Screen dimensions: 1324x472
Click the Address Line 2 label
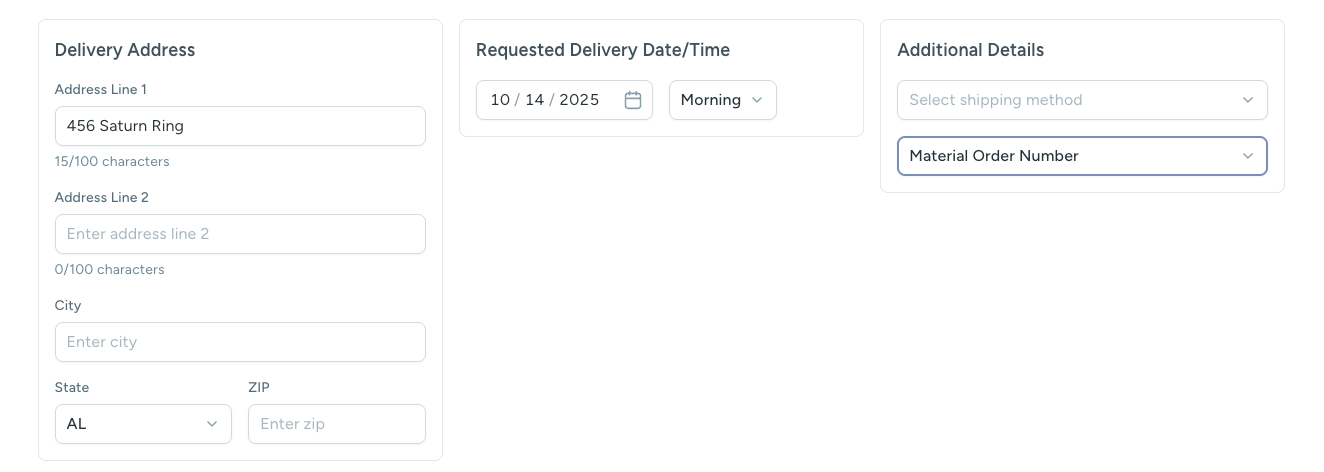pyautogui.click(x=102, y=198)
